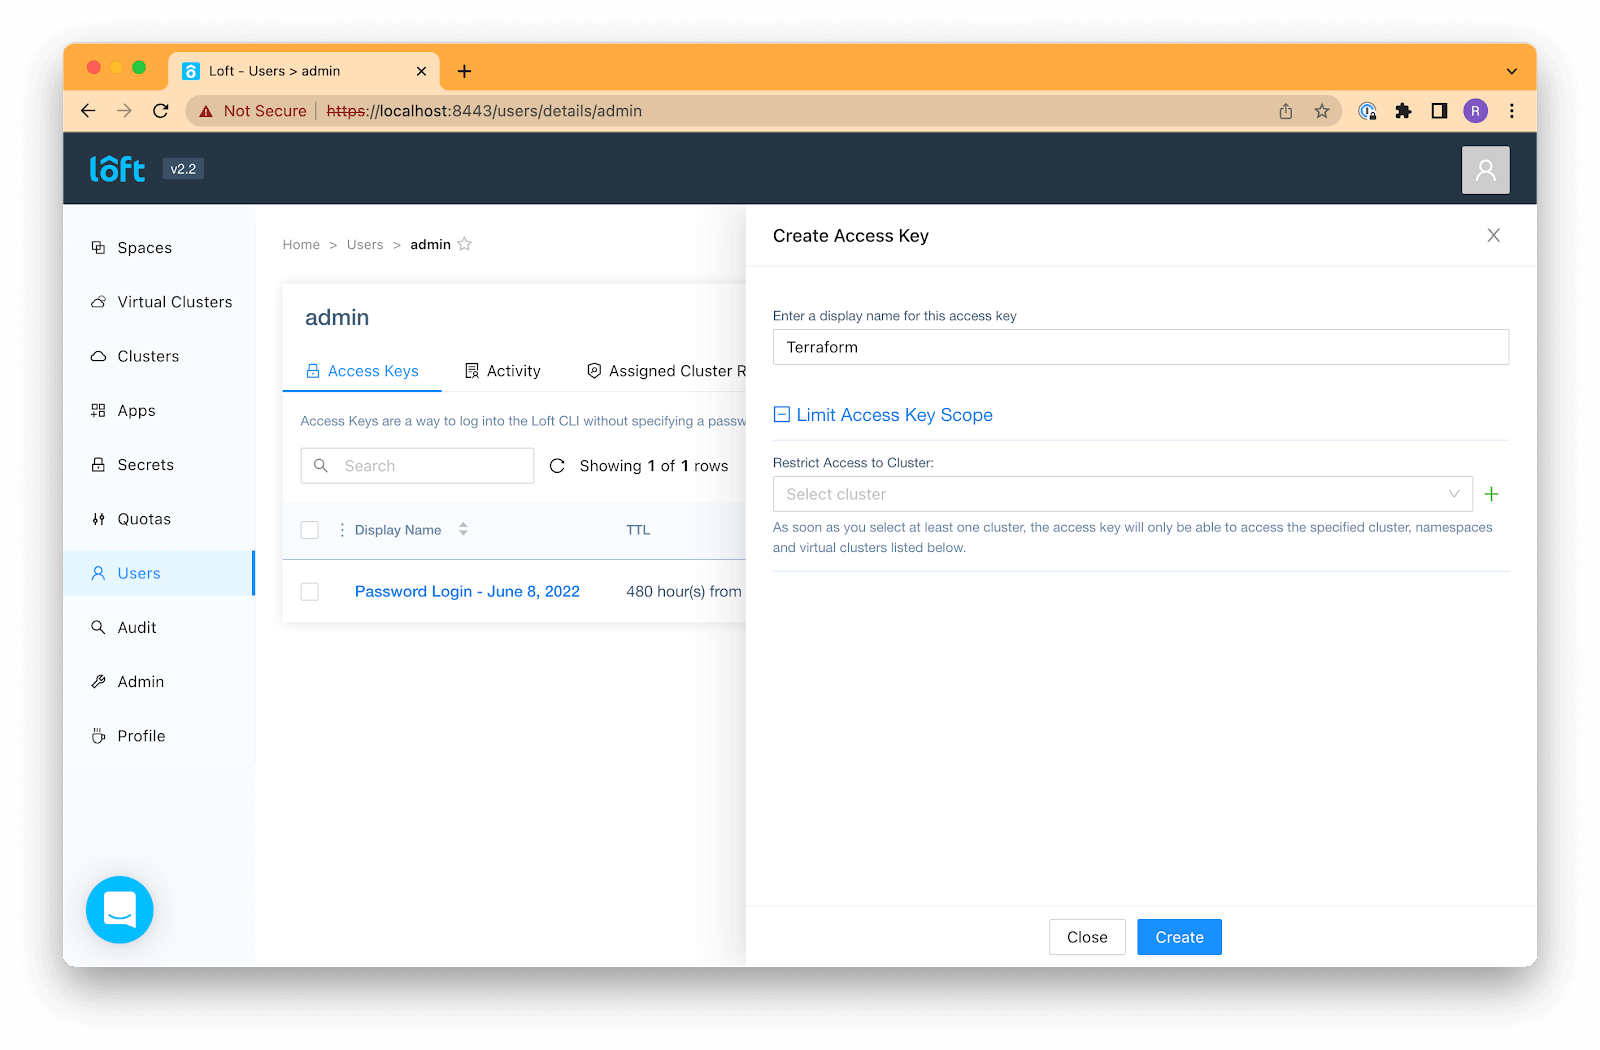This screenshot has height=1050, width=1600.
Task: Select all access keys checkbox in header
Action: (x=310, y=530)
